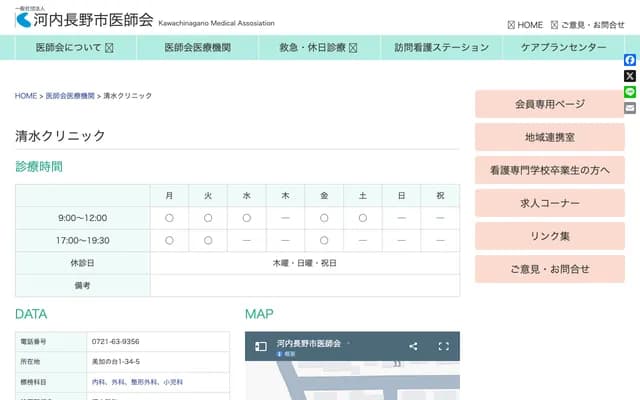Click the Kawachinagano Medical Association logo
This screenshot has height=400, width=640.
click(85, 19)
